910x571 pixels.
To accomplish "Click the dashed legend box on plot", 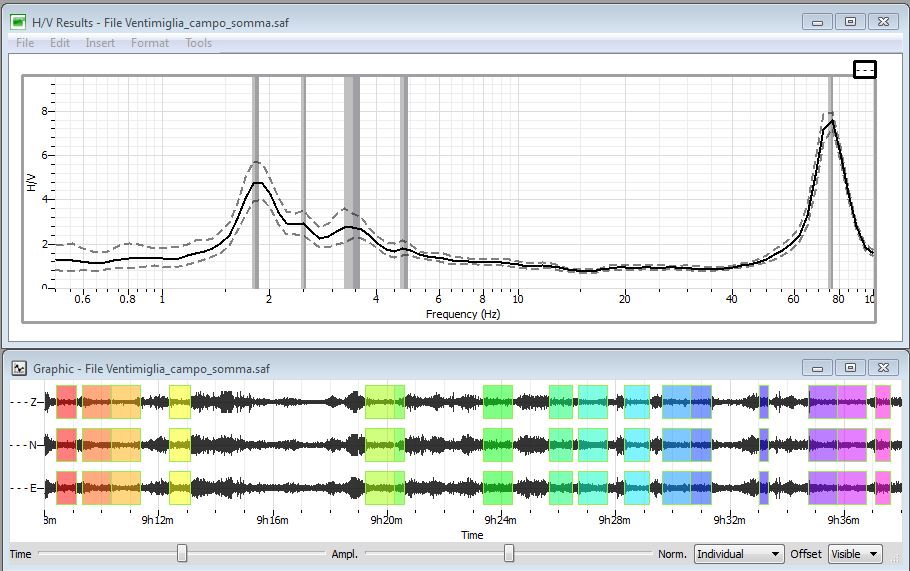I will point(865,70).
